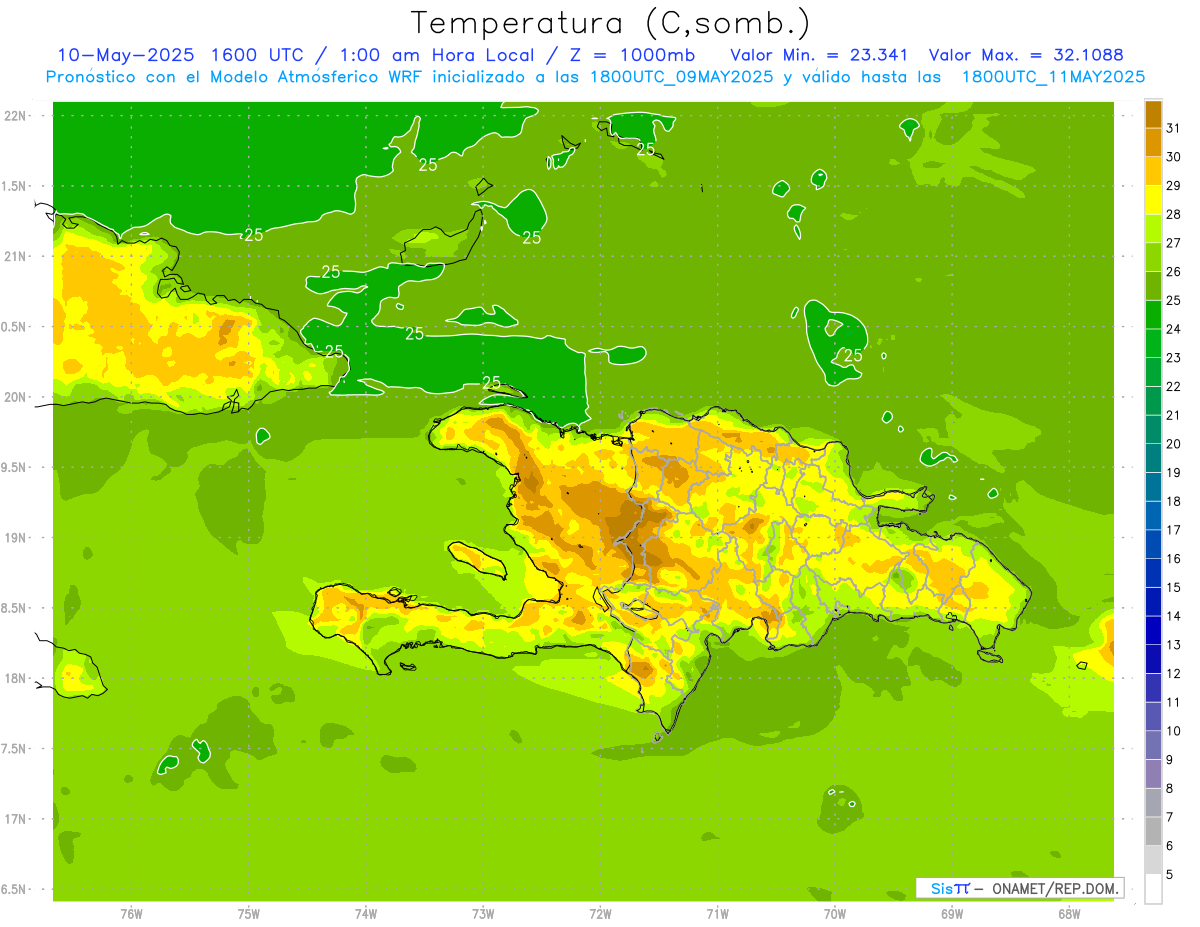Click the '75W' longitude axis label
The image size is (1200, 927).
point(249,914)
